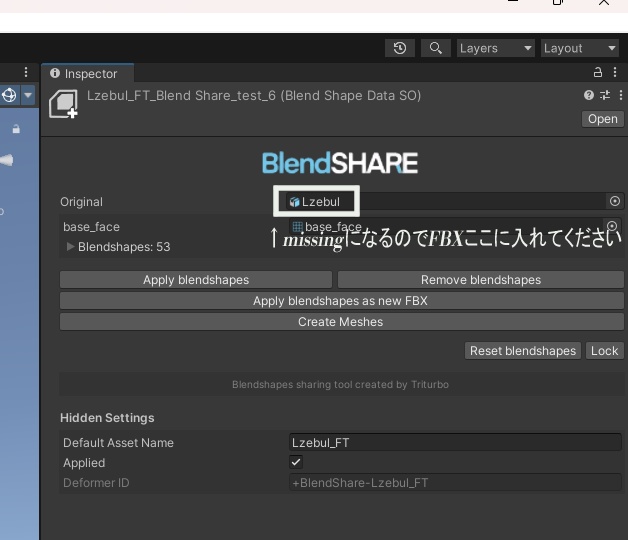Open Inspector tab three-dot menu
Viewport: 628px width, 540px height.
(x=615, y=73)
